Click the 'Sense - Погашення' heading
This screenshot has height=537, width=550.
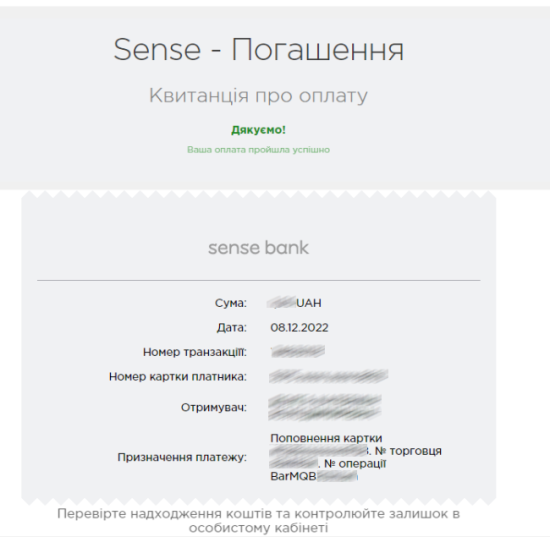click(259, 49)
